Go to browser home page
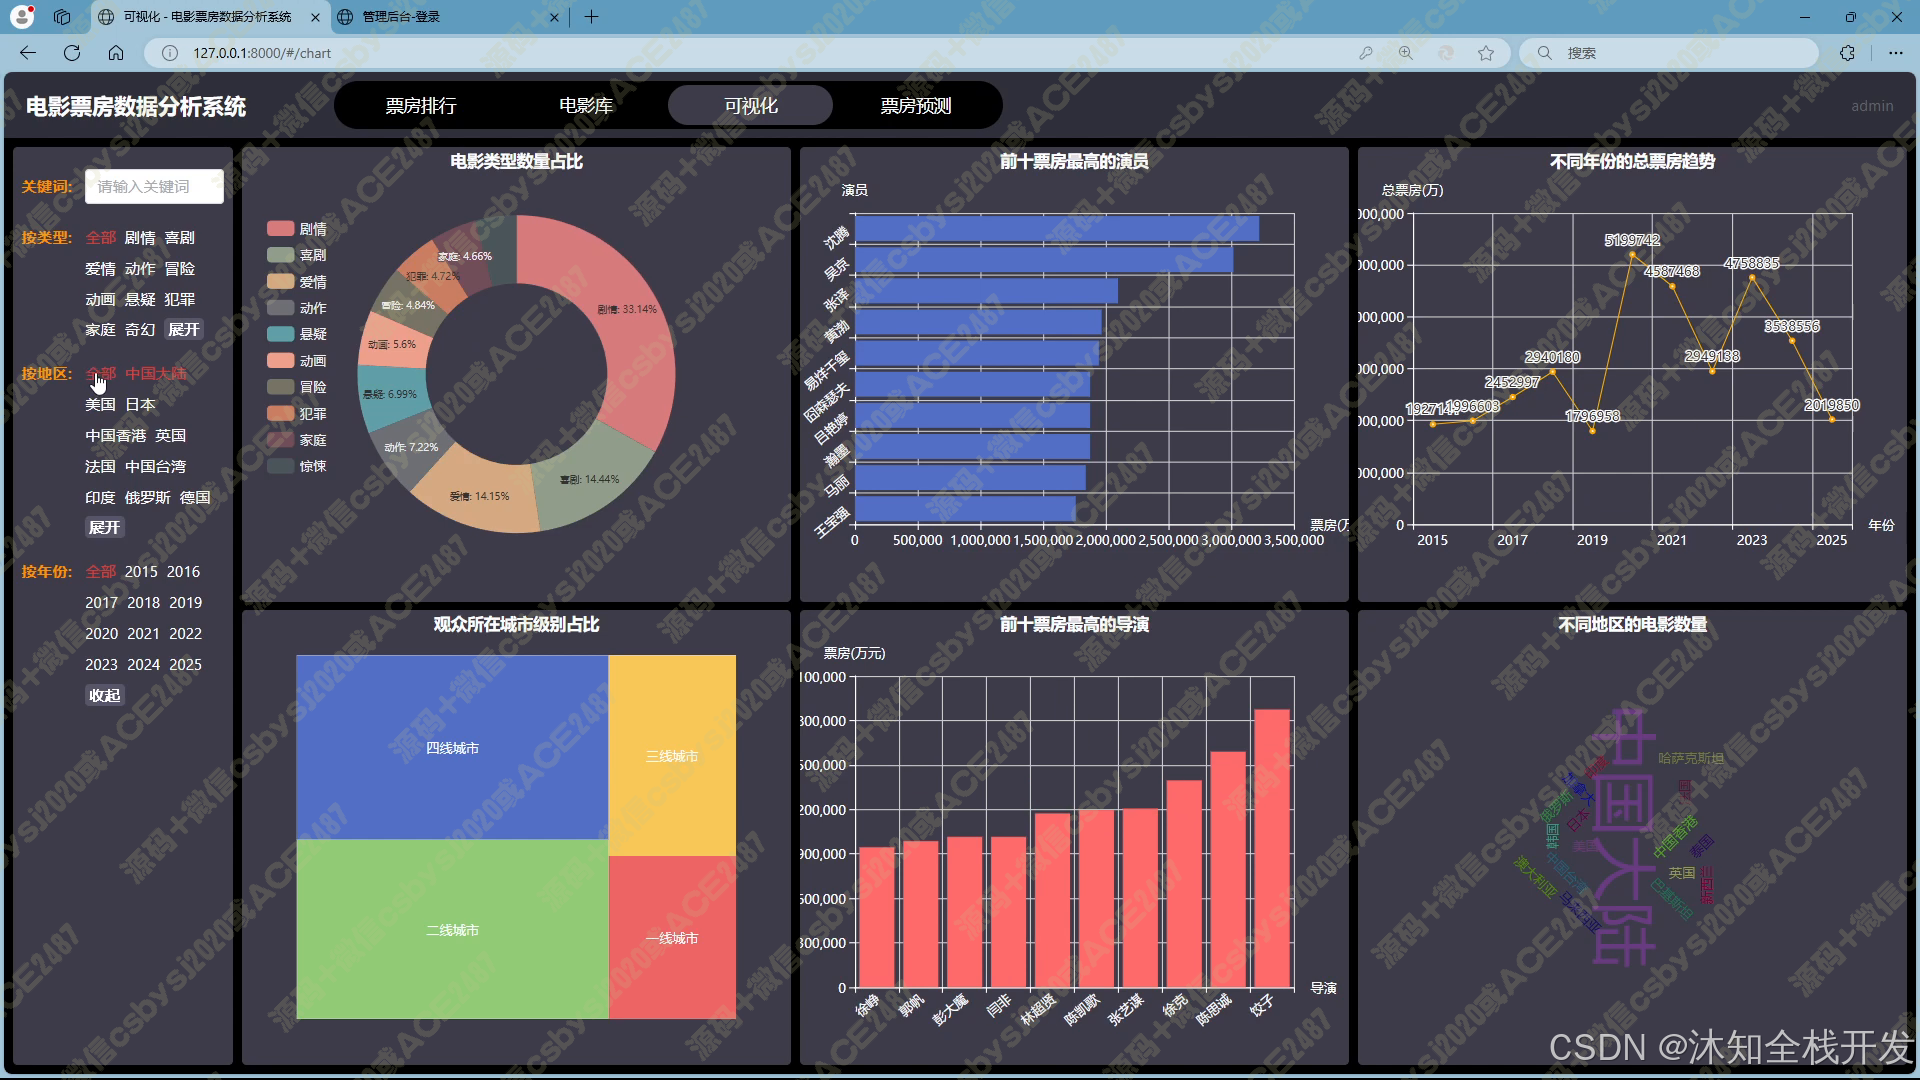Screen dimensions: 1920x1080 116,53
